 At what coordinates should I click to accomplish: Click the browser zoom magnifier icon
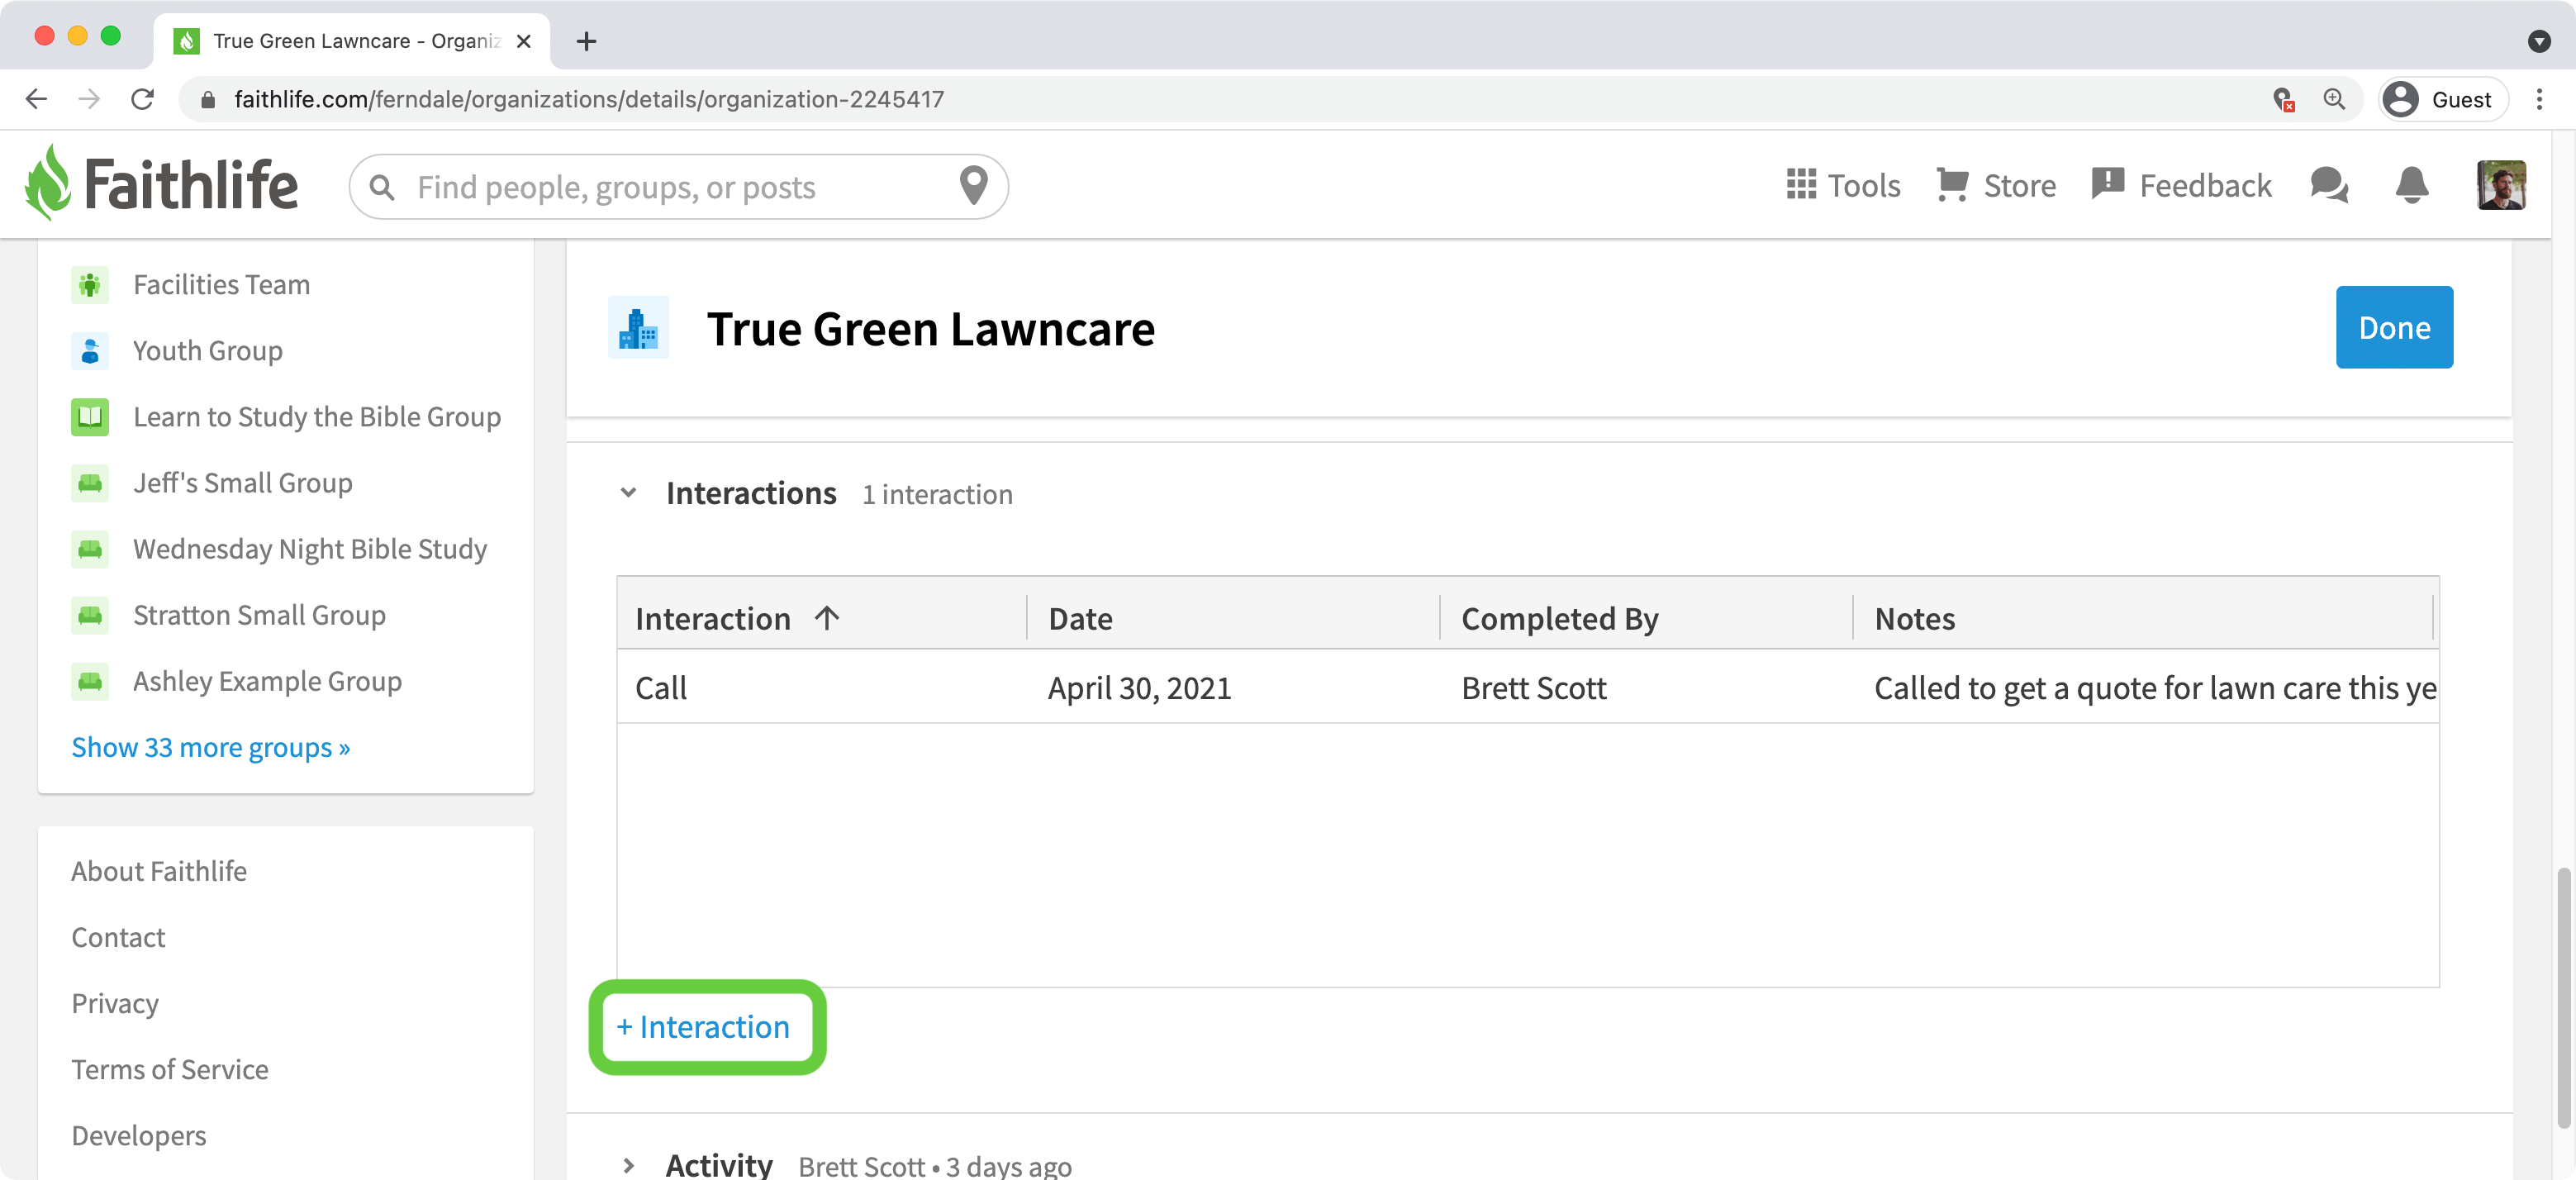click(x=2333, y=99)
